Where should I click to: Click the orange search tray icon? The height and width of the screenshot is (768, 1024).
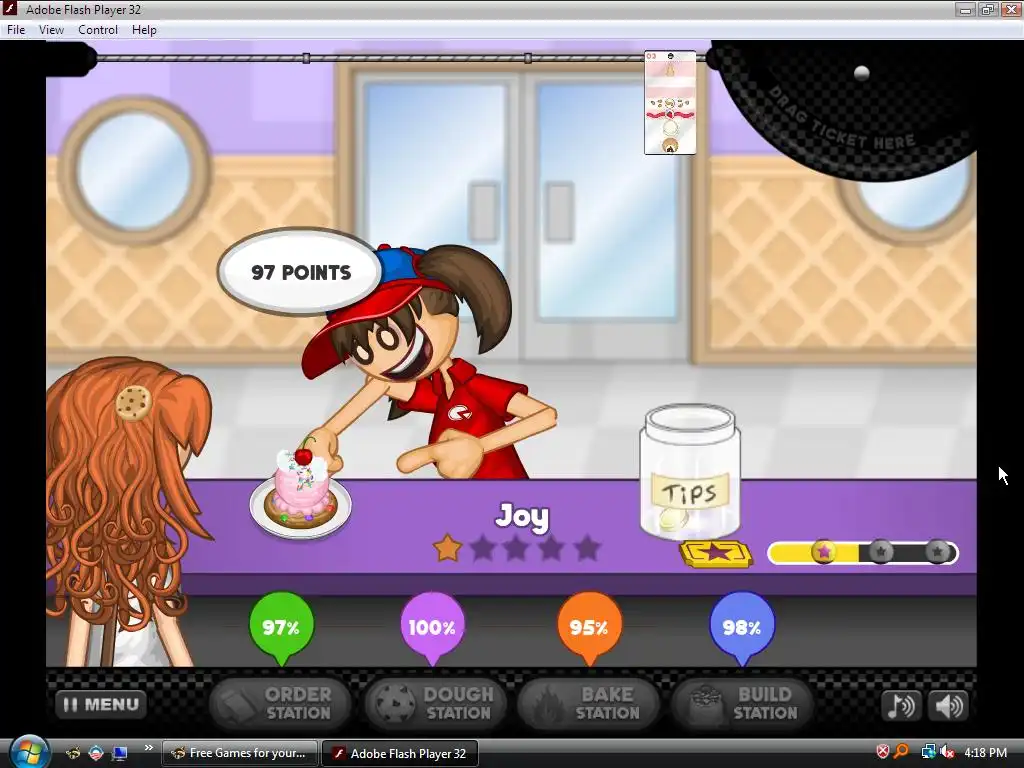902,752
